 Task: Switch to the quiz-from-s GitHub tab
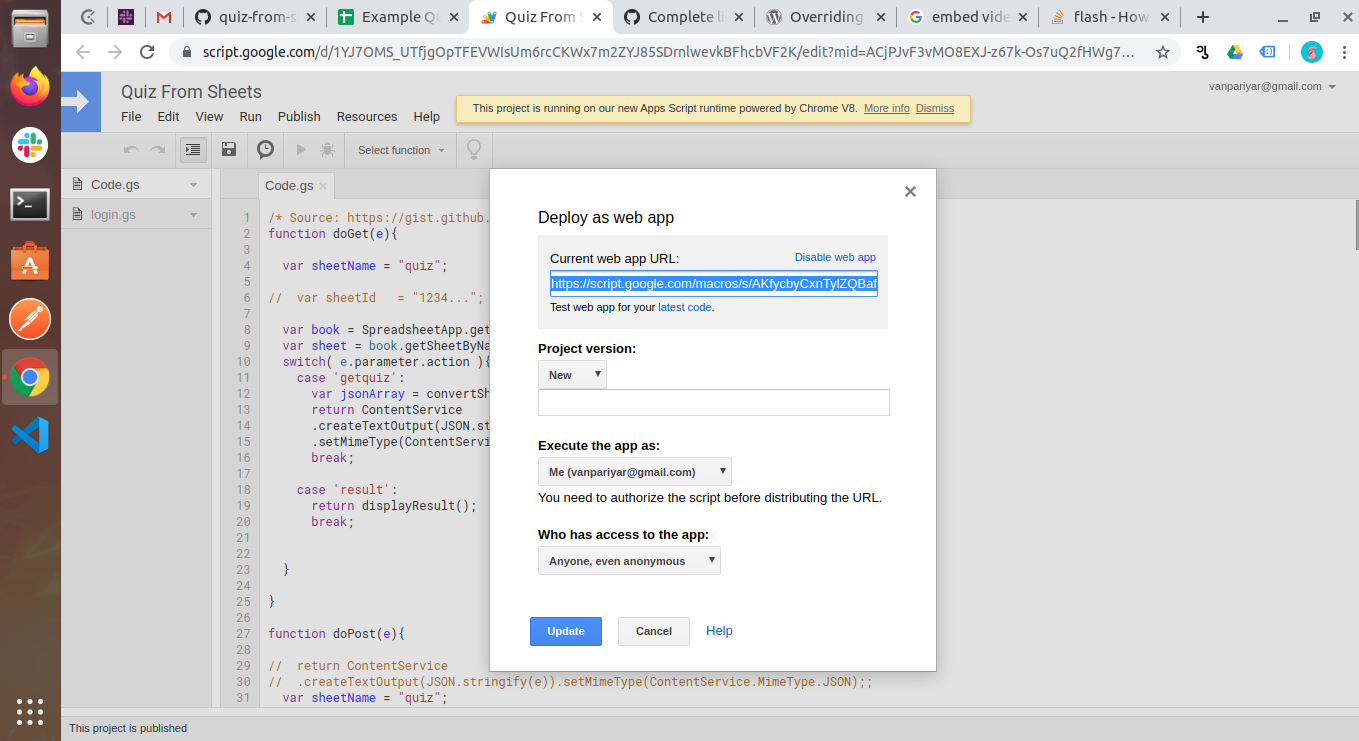coord(257,17)
